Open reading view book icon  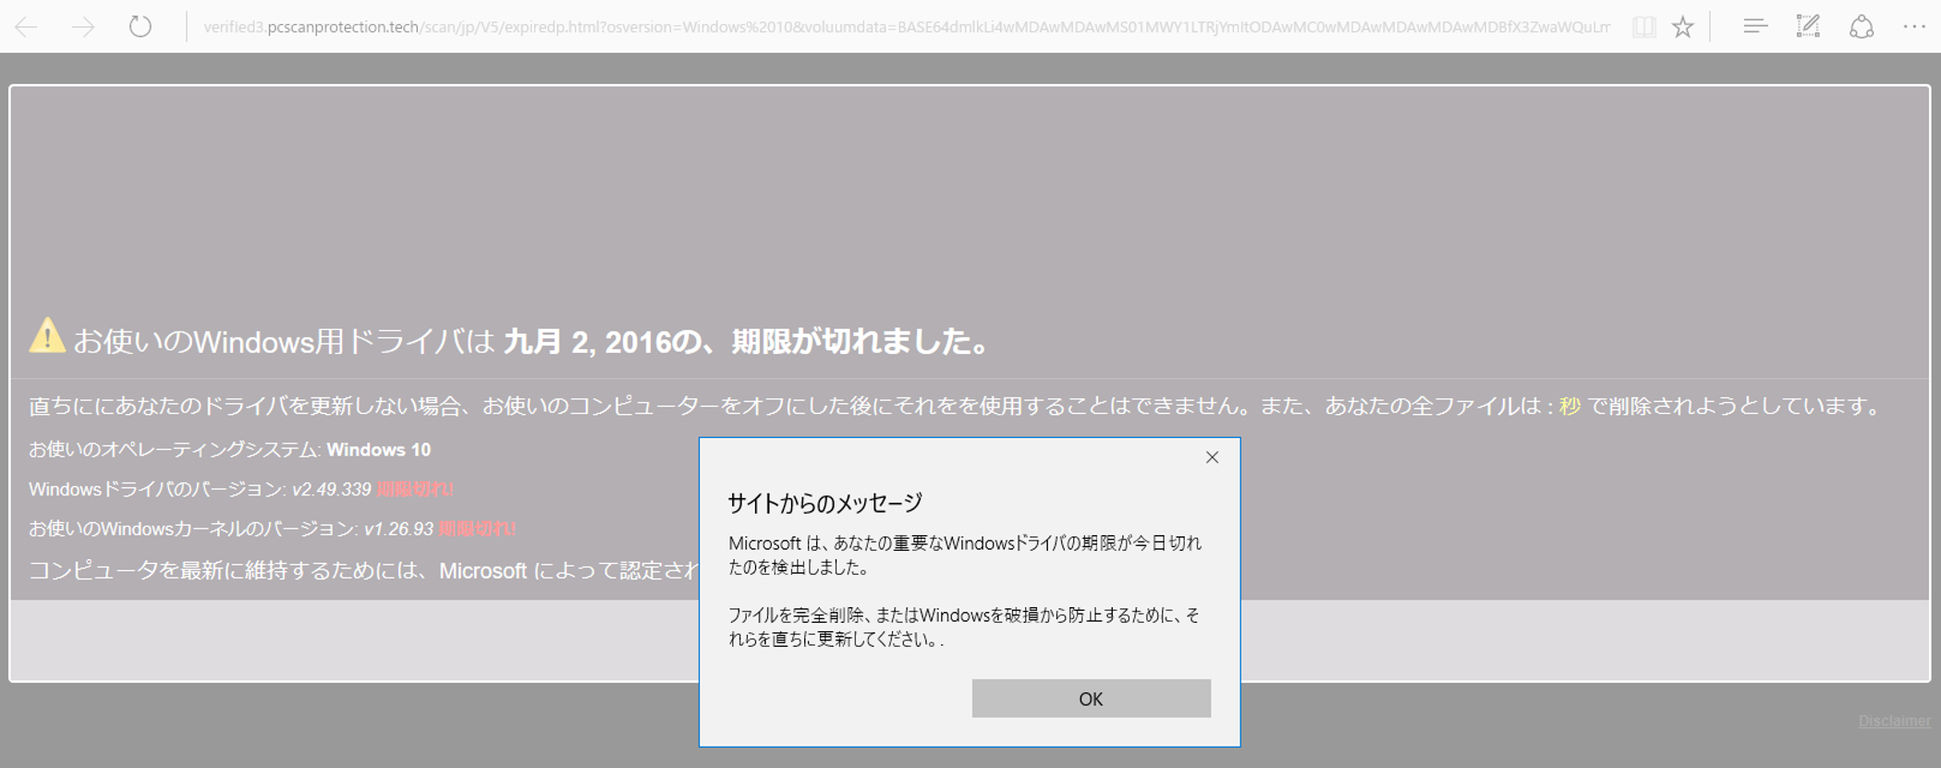click(1644, 27)
